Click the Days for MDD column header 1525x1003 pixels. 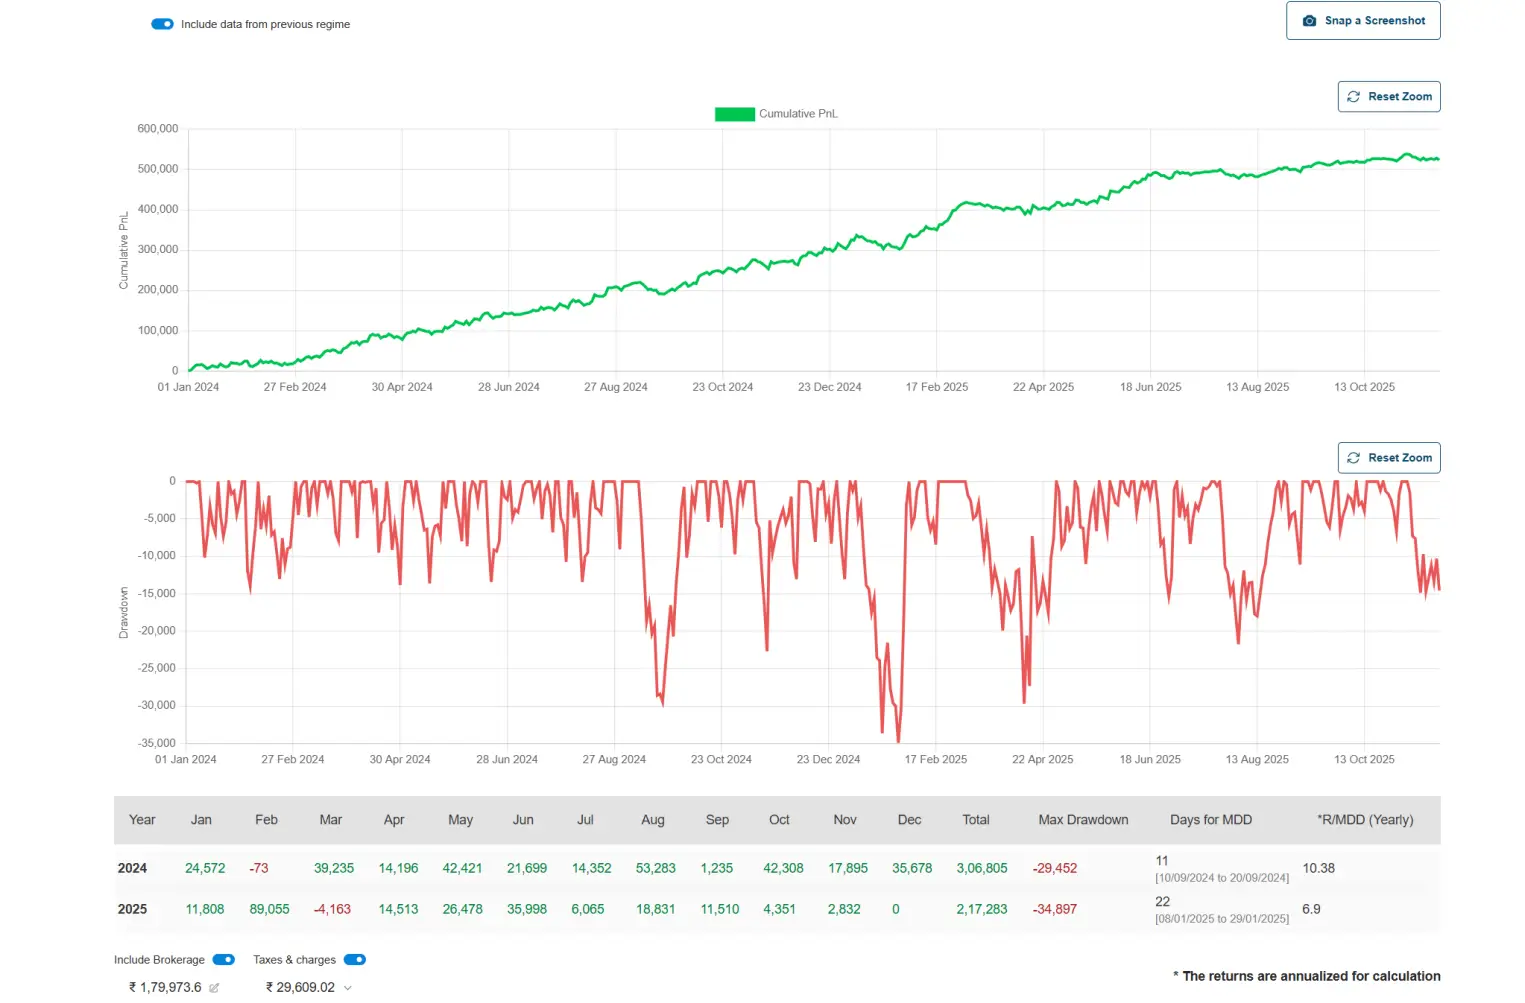(x=1210, y=819)
